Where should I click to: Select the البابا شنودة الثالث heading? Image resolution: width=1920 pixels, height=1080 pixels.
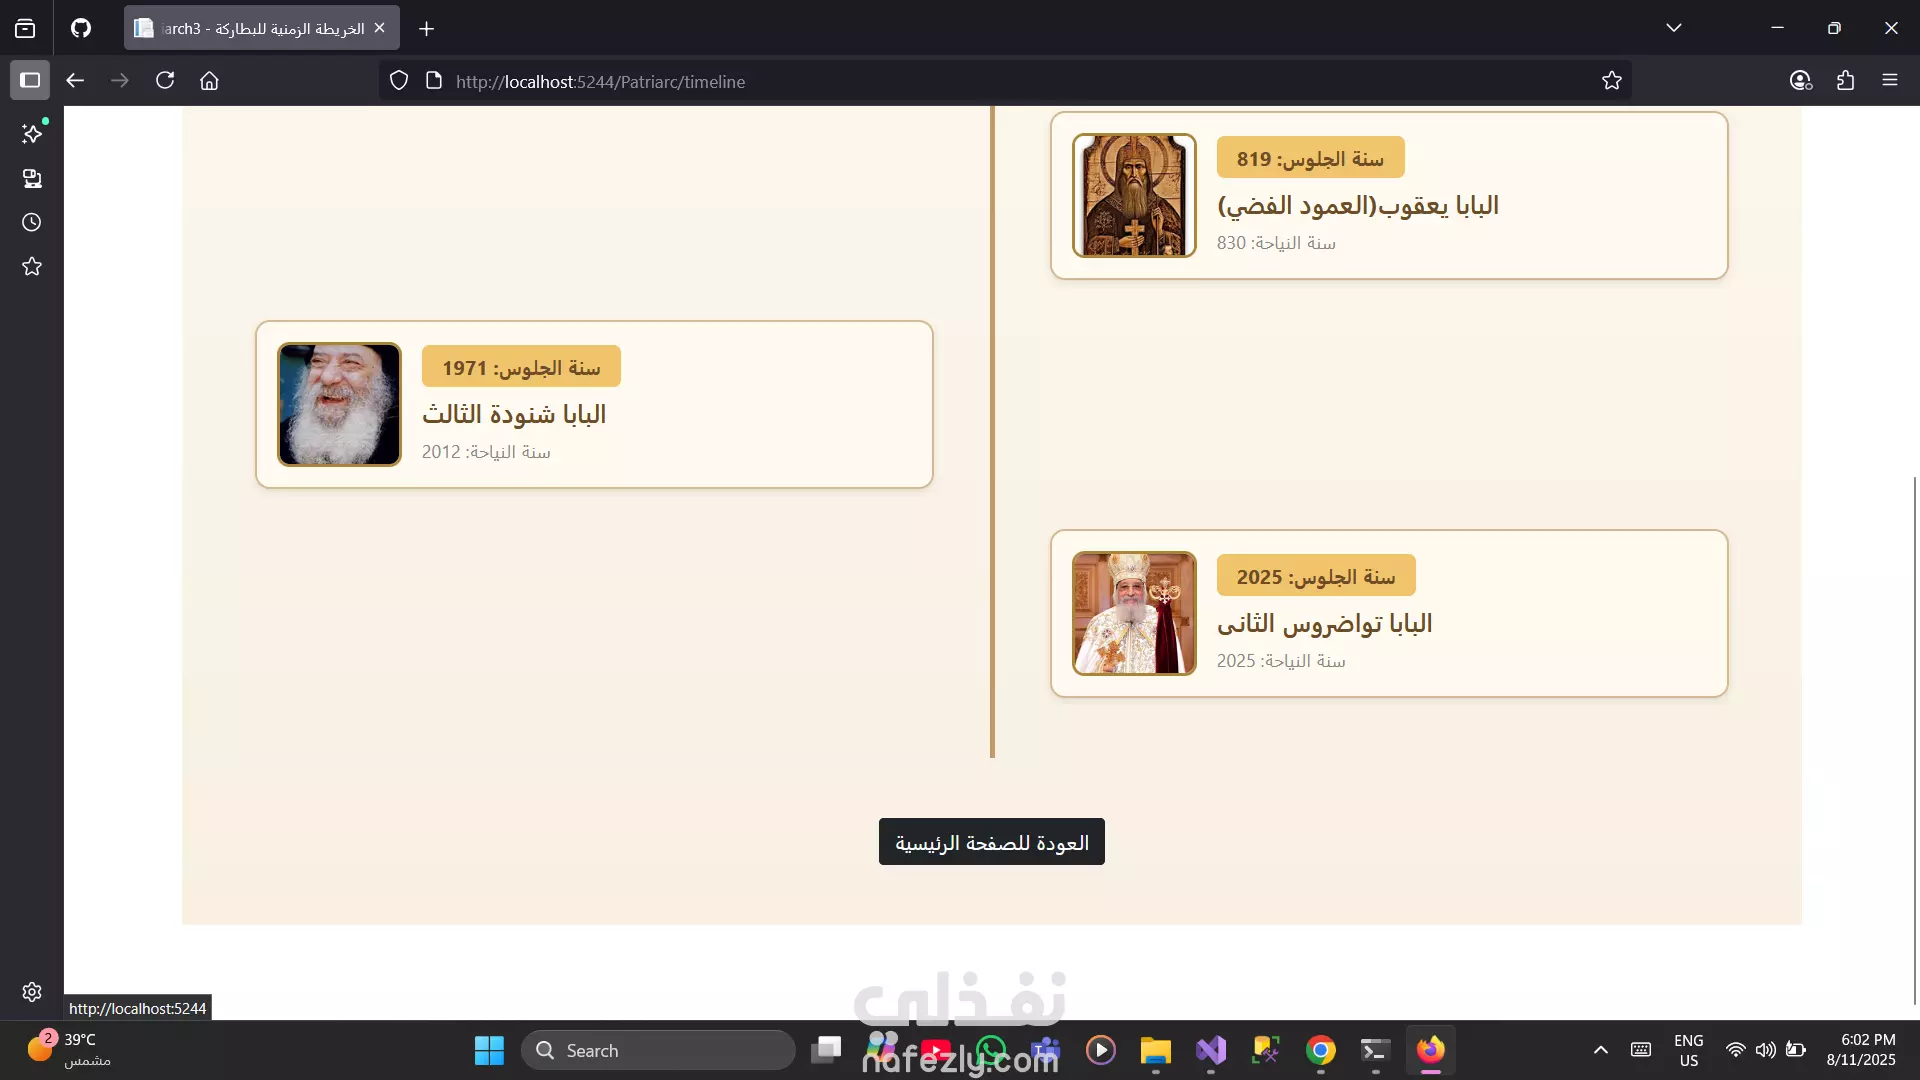tap(514, 414)
